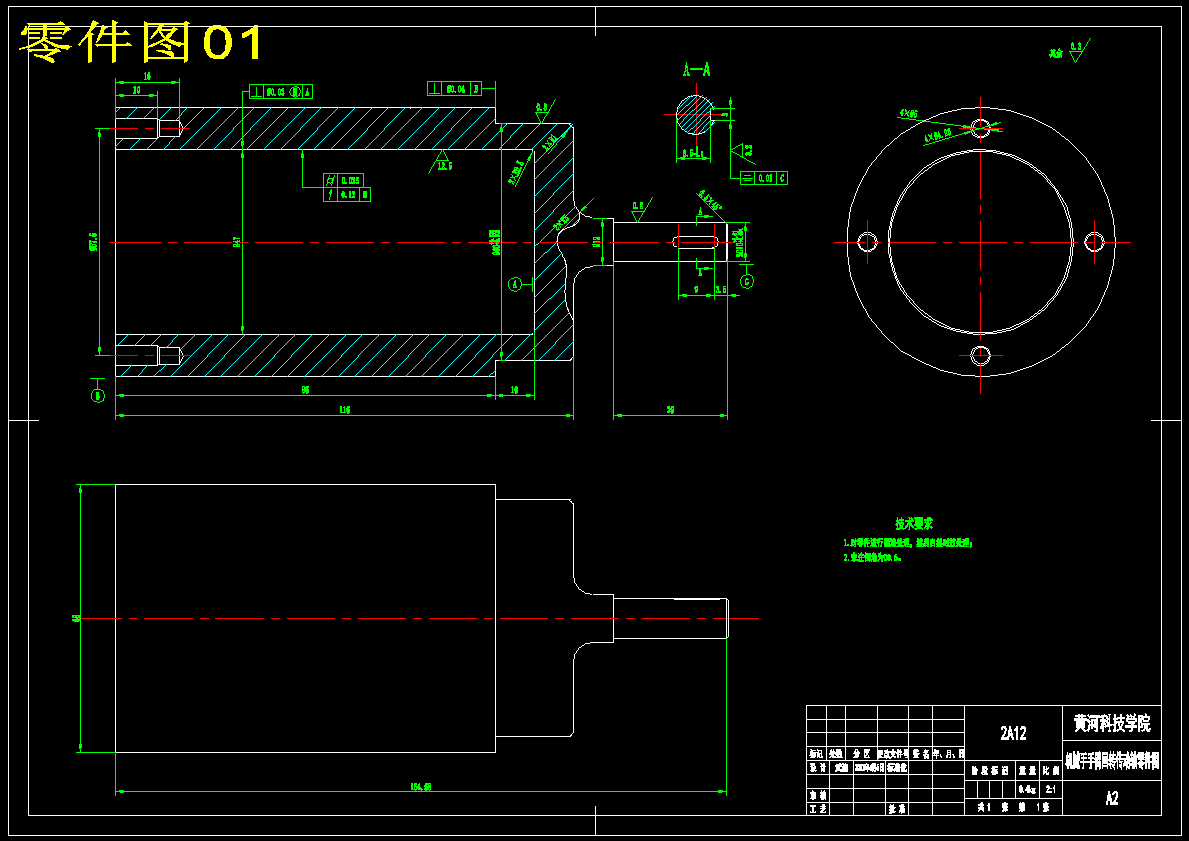Image resolution: width=1189 pixels, height=841 pixels.
Task: Select technical requirement line 1 text
Action: tap(908, 543)
